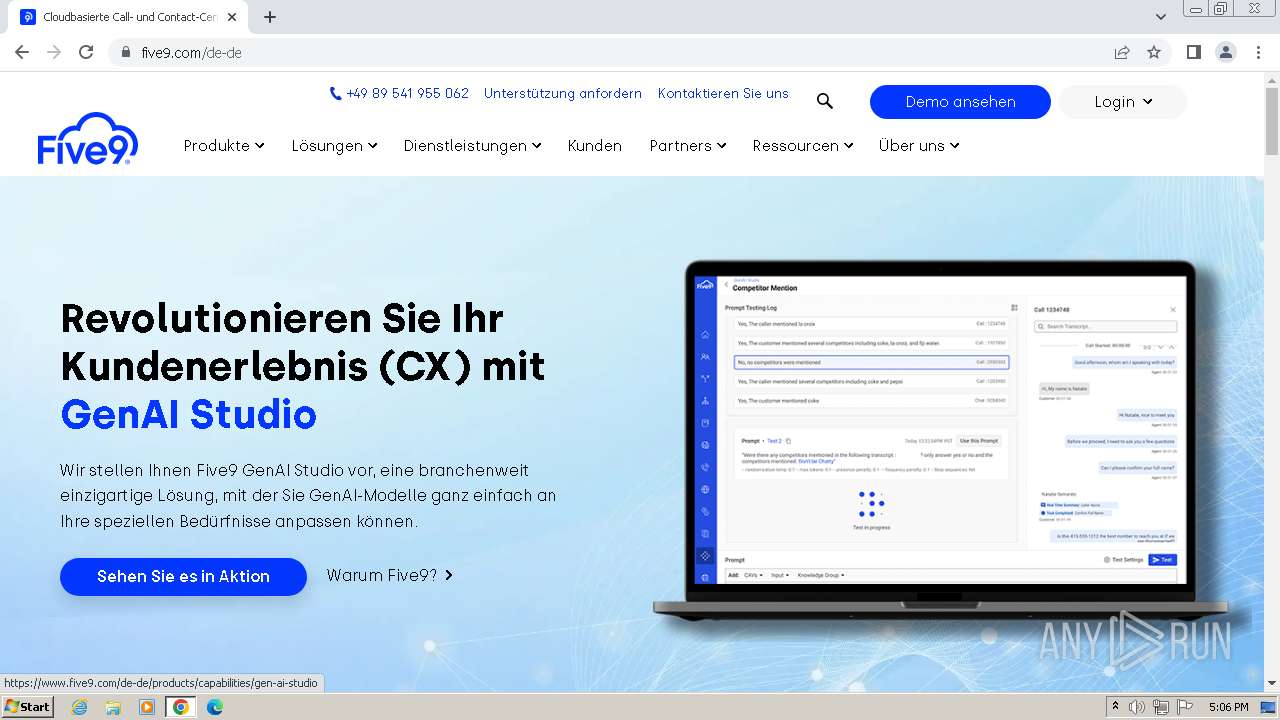Expand the Partners menu
This screenshot has height=720, width=1280.
(688, 146)
